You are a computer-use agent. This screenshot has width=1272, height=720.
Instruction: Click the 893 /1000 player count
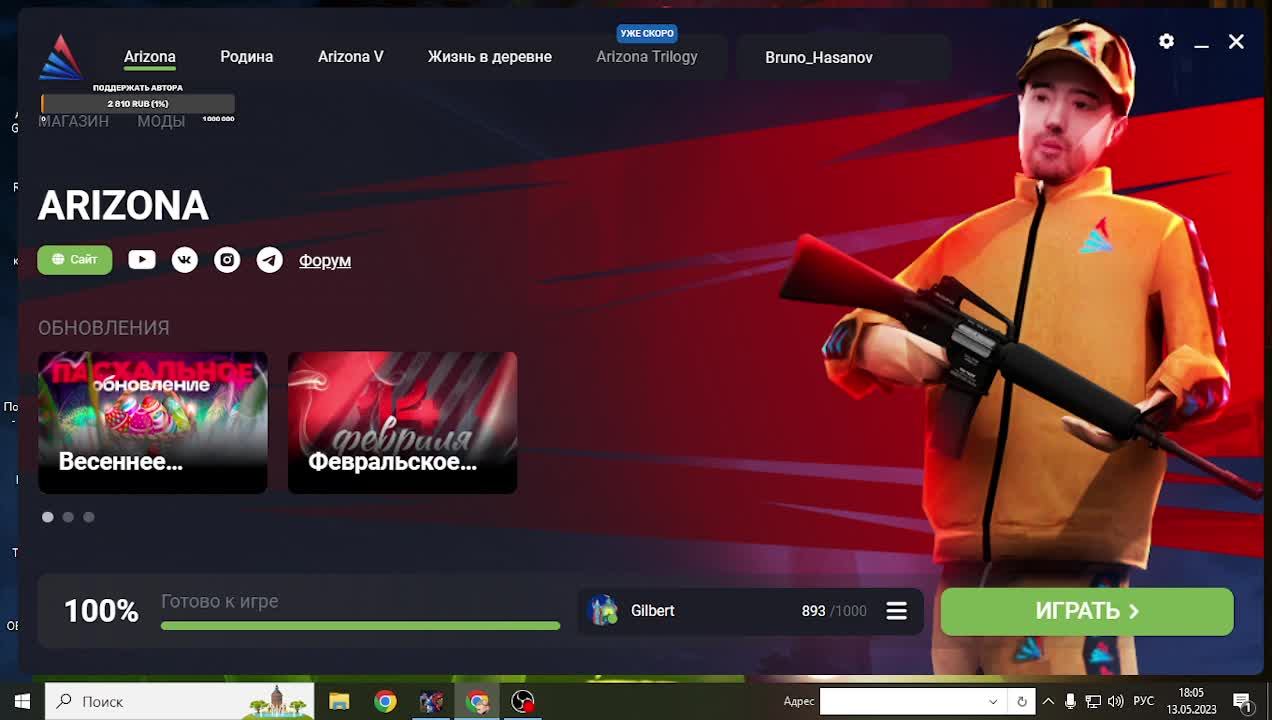[834, 611]
